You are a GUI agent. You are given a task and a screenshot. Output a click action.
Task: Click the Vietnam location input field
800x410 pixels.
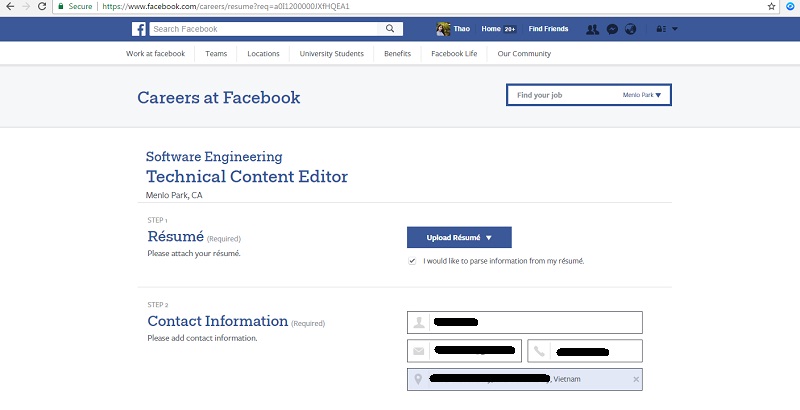click(x=525, y=379)
